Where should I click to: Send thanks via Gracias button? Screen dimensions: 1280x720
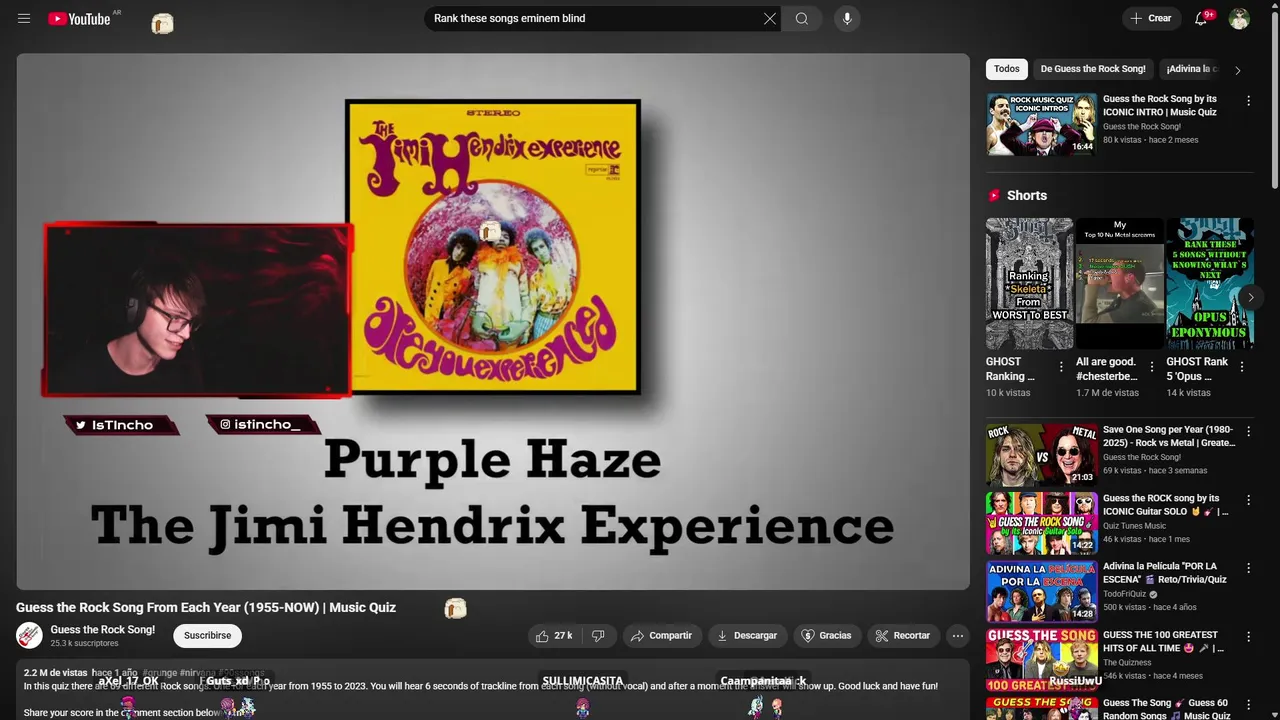pyautogui.click(x=827, y=636)
